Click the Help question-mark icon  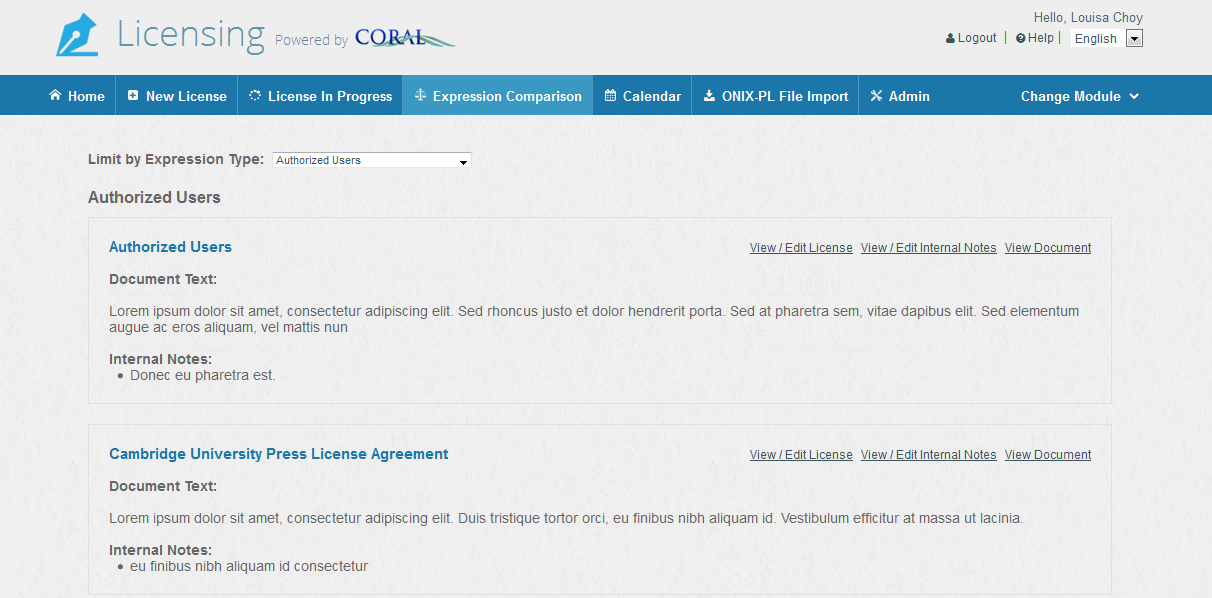pyautogui.click(x=1020, y=38)
